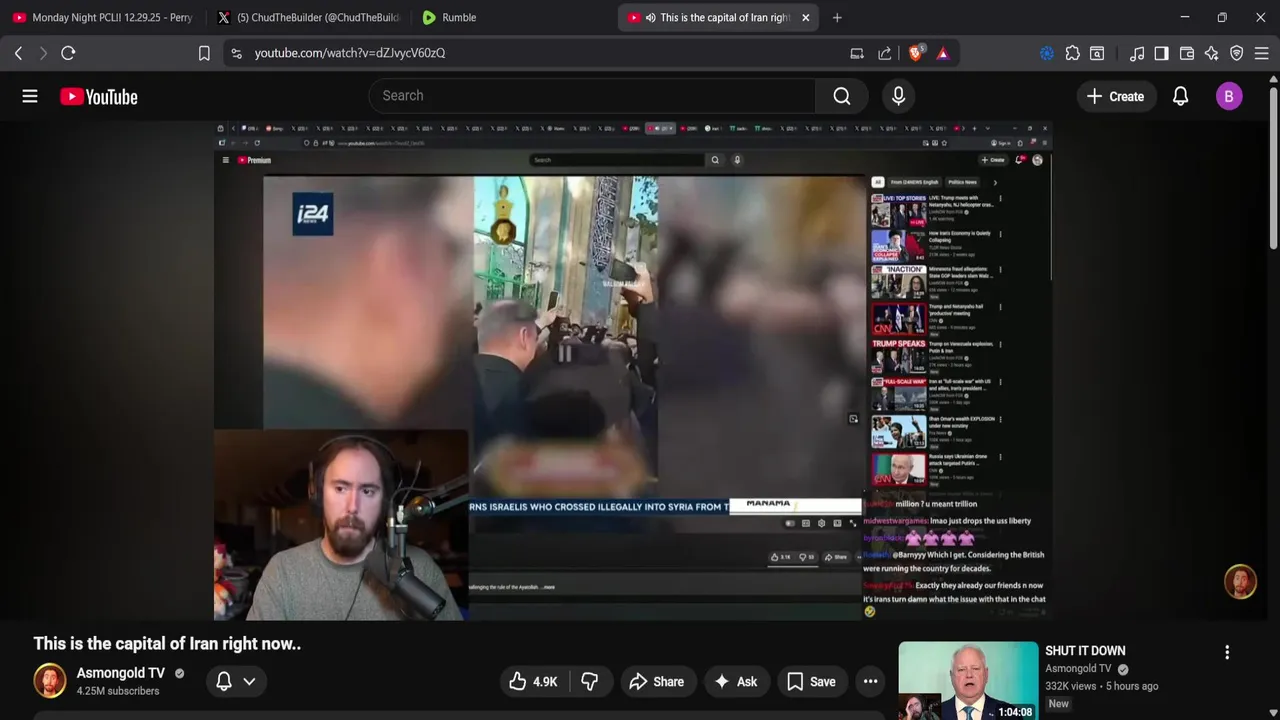Open the Asmongold TV channel name
The height and width of the screenshot is (720, 1280).
coord(121,673)
